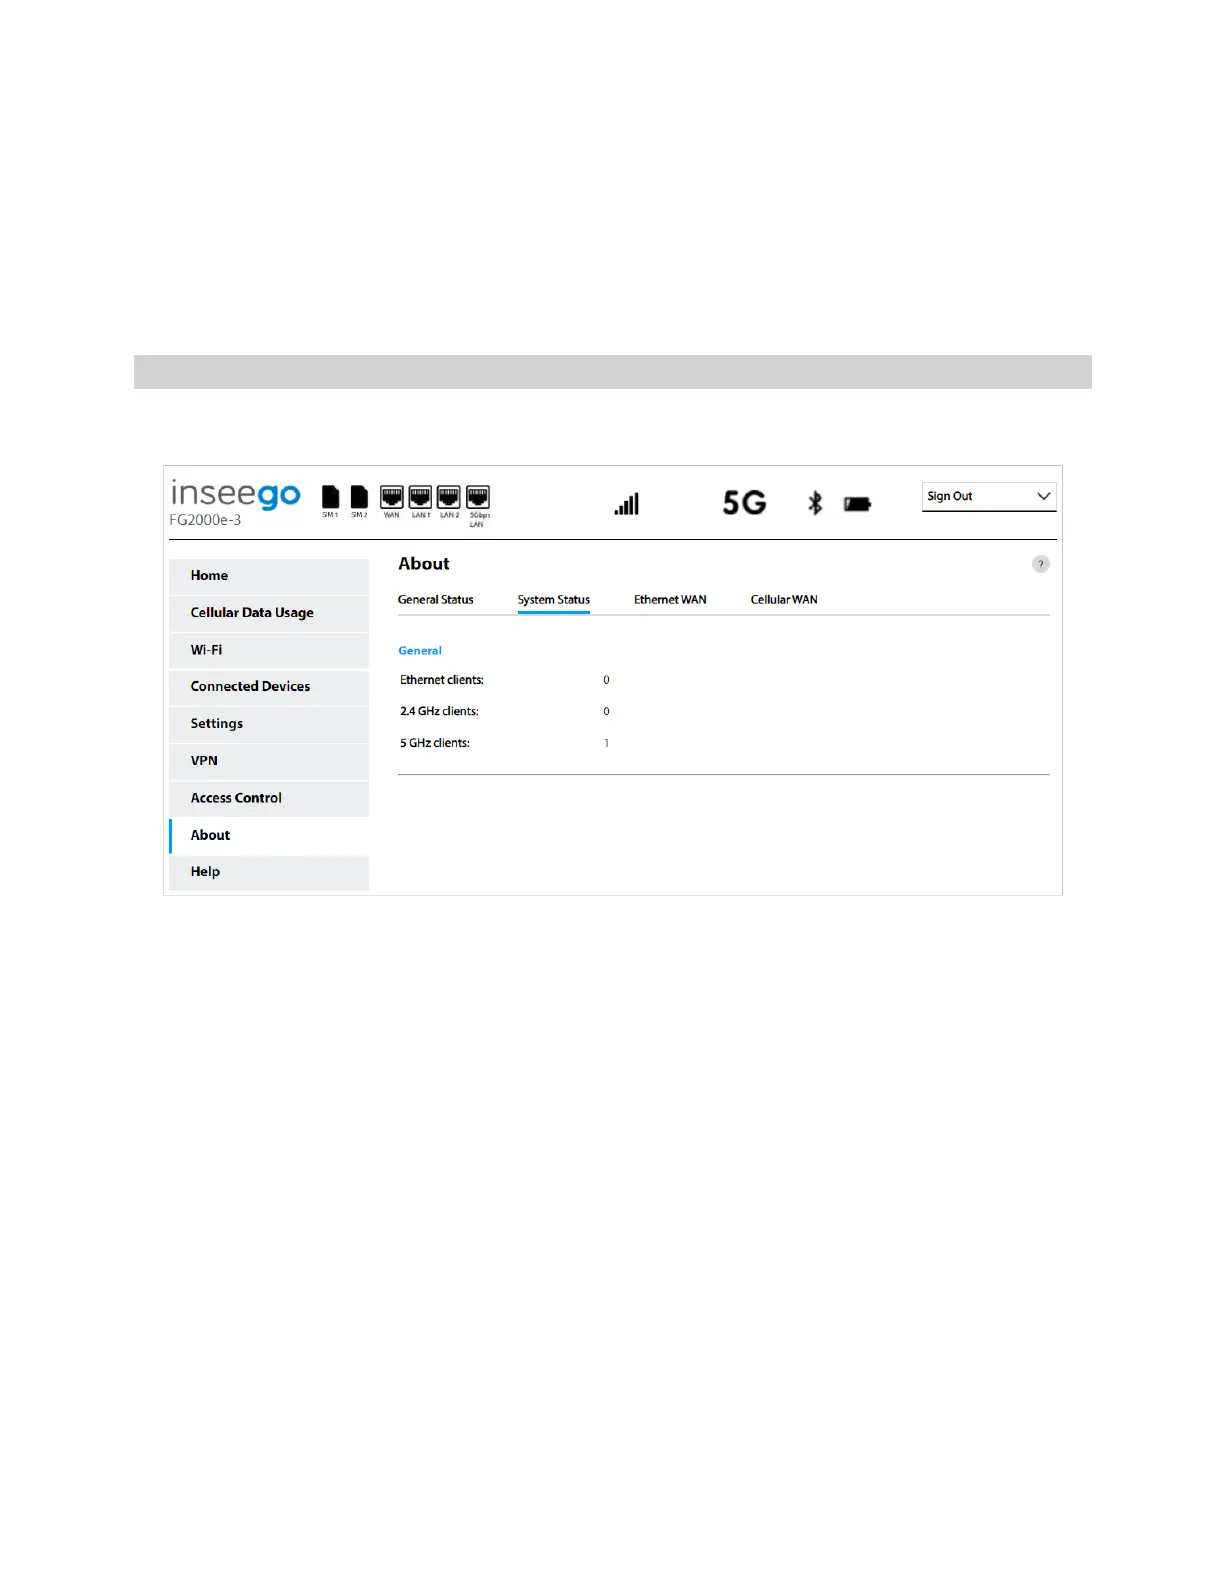Screen dimensions: 1224x1584
Task: Click the cellular signal strength bars
Action: click(627, 504)
